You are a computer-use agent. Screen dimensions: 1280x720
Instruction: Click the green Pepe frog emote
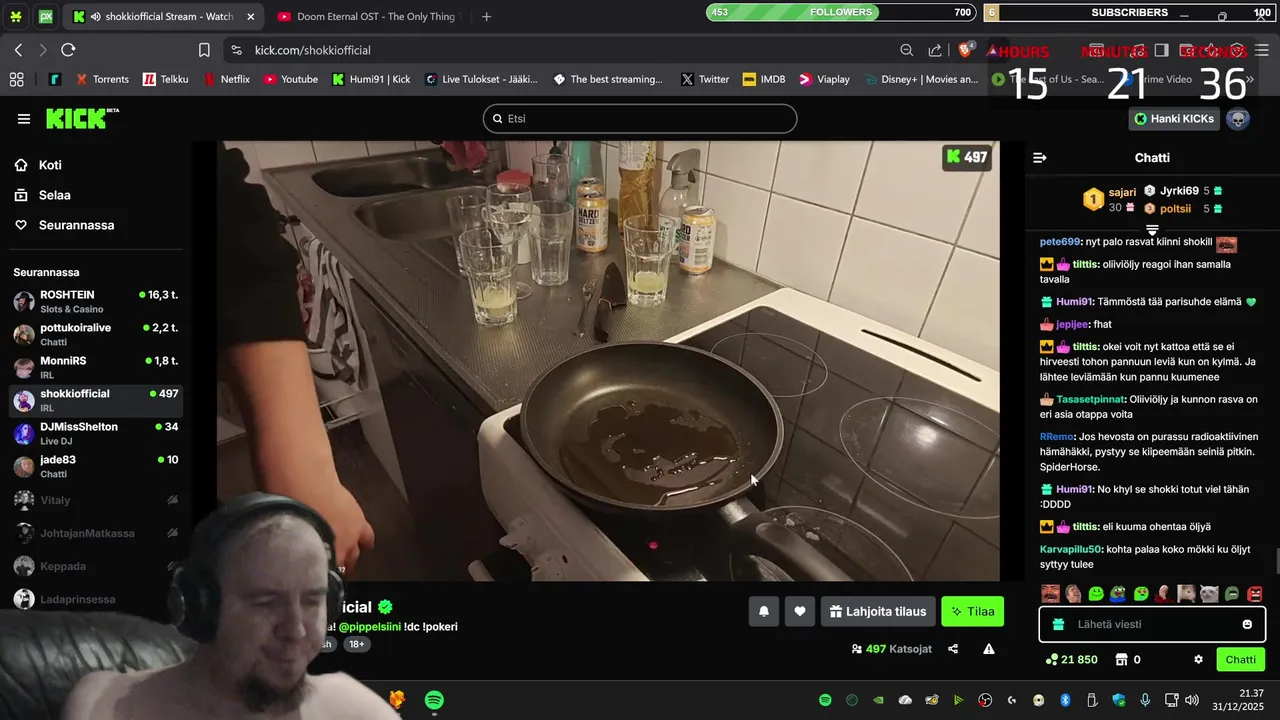1118,594
